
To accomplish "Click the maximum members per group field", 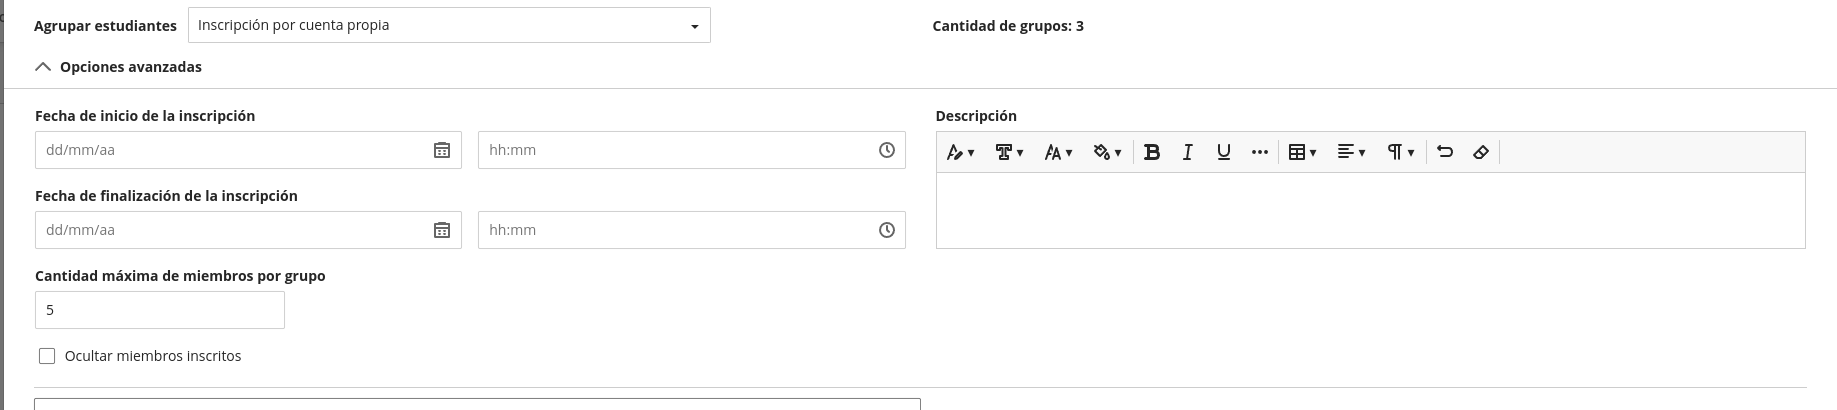I will pos(160,310).
